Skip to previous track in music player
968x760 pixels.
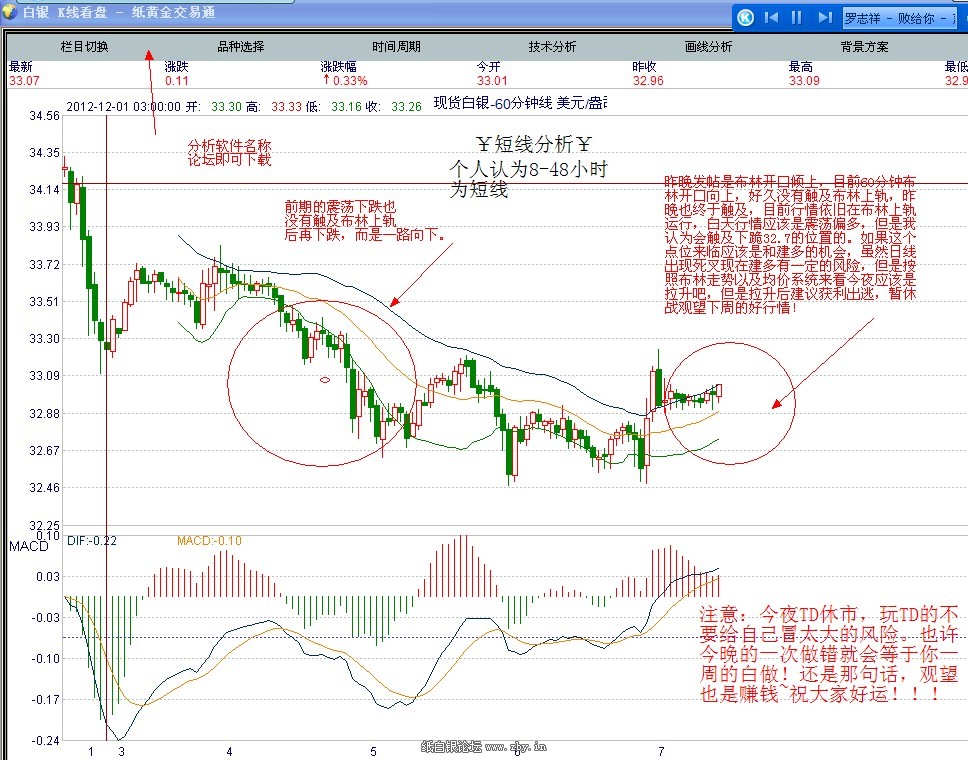pyautogui.click(x=771, y=17)
